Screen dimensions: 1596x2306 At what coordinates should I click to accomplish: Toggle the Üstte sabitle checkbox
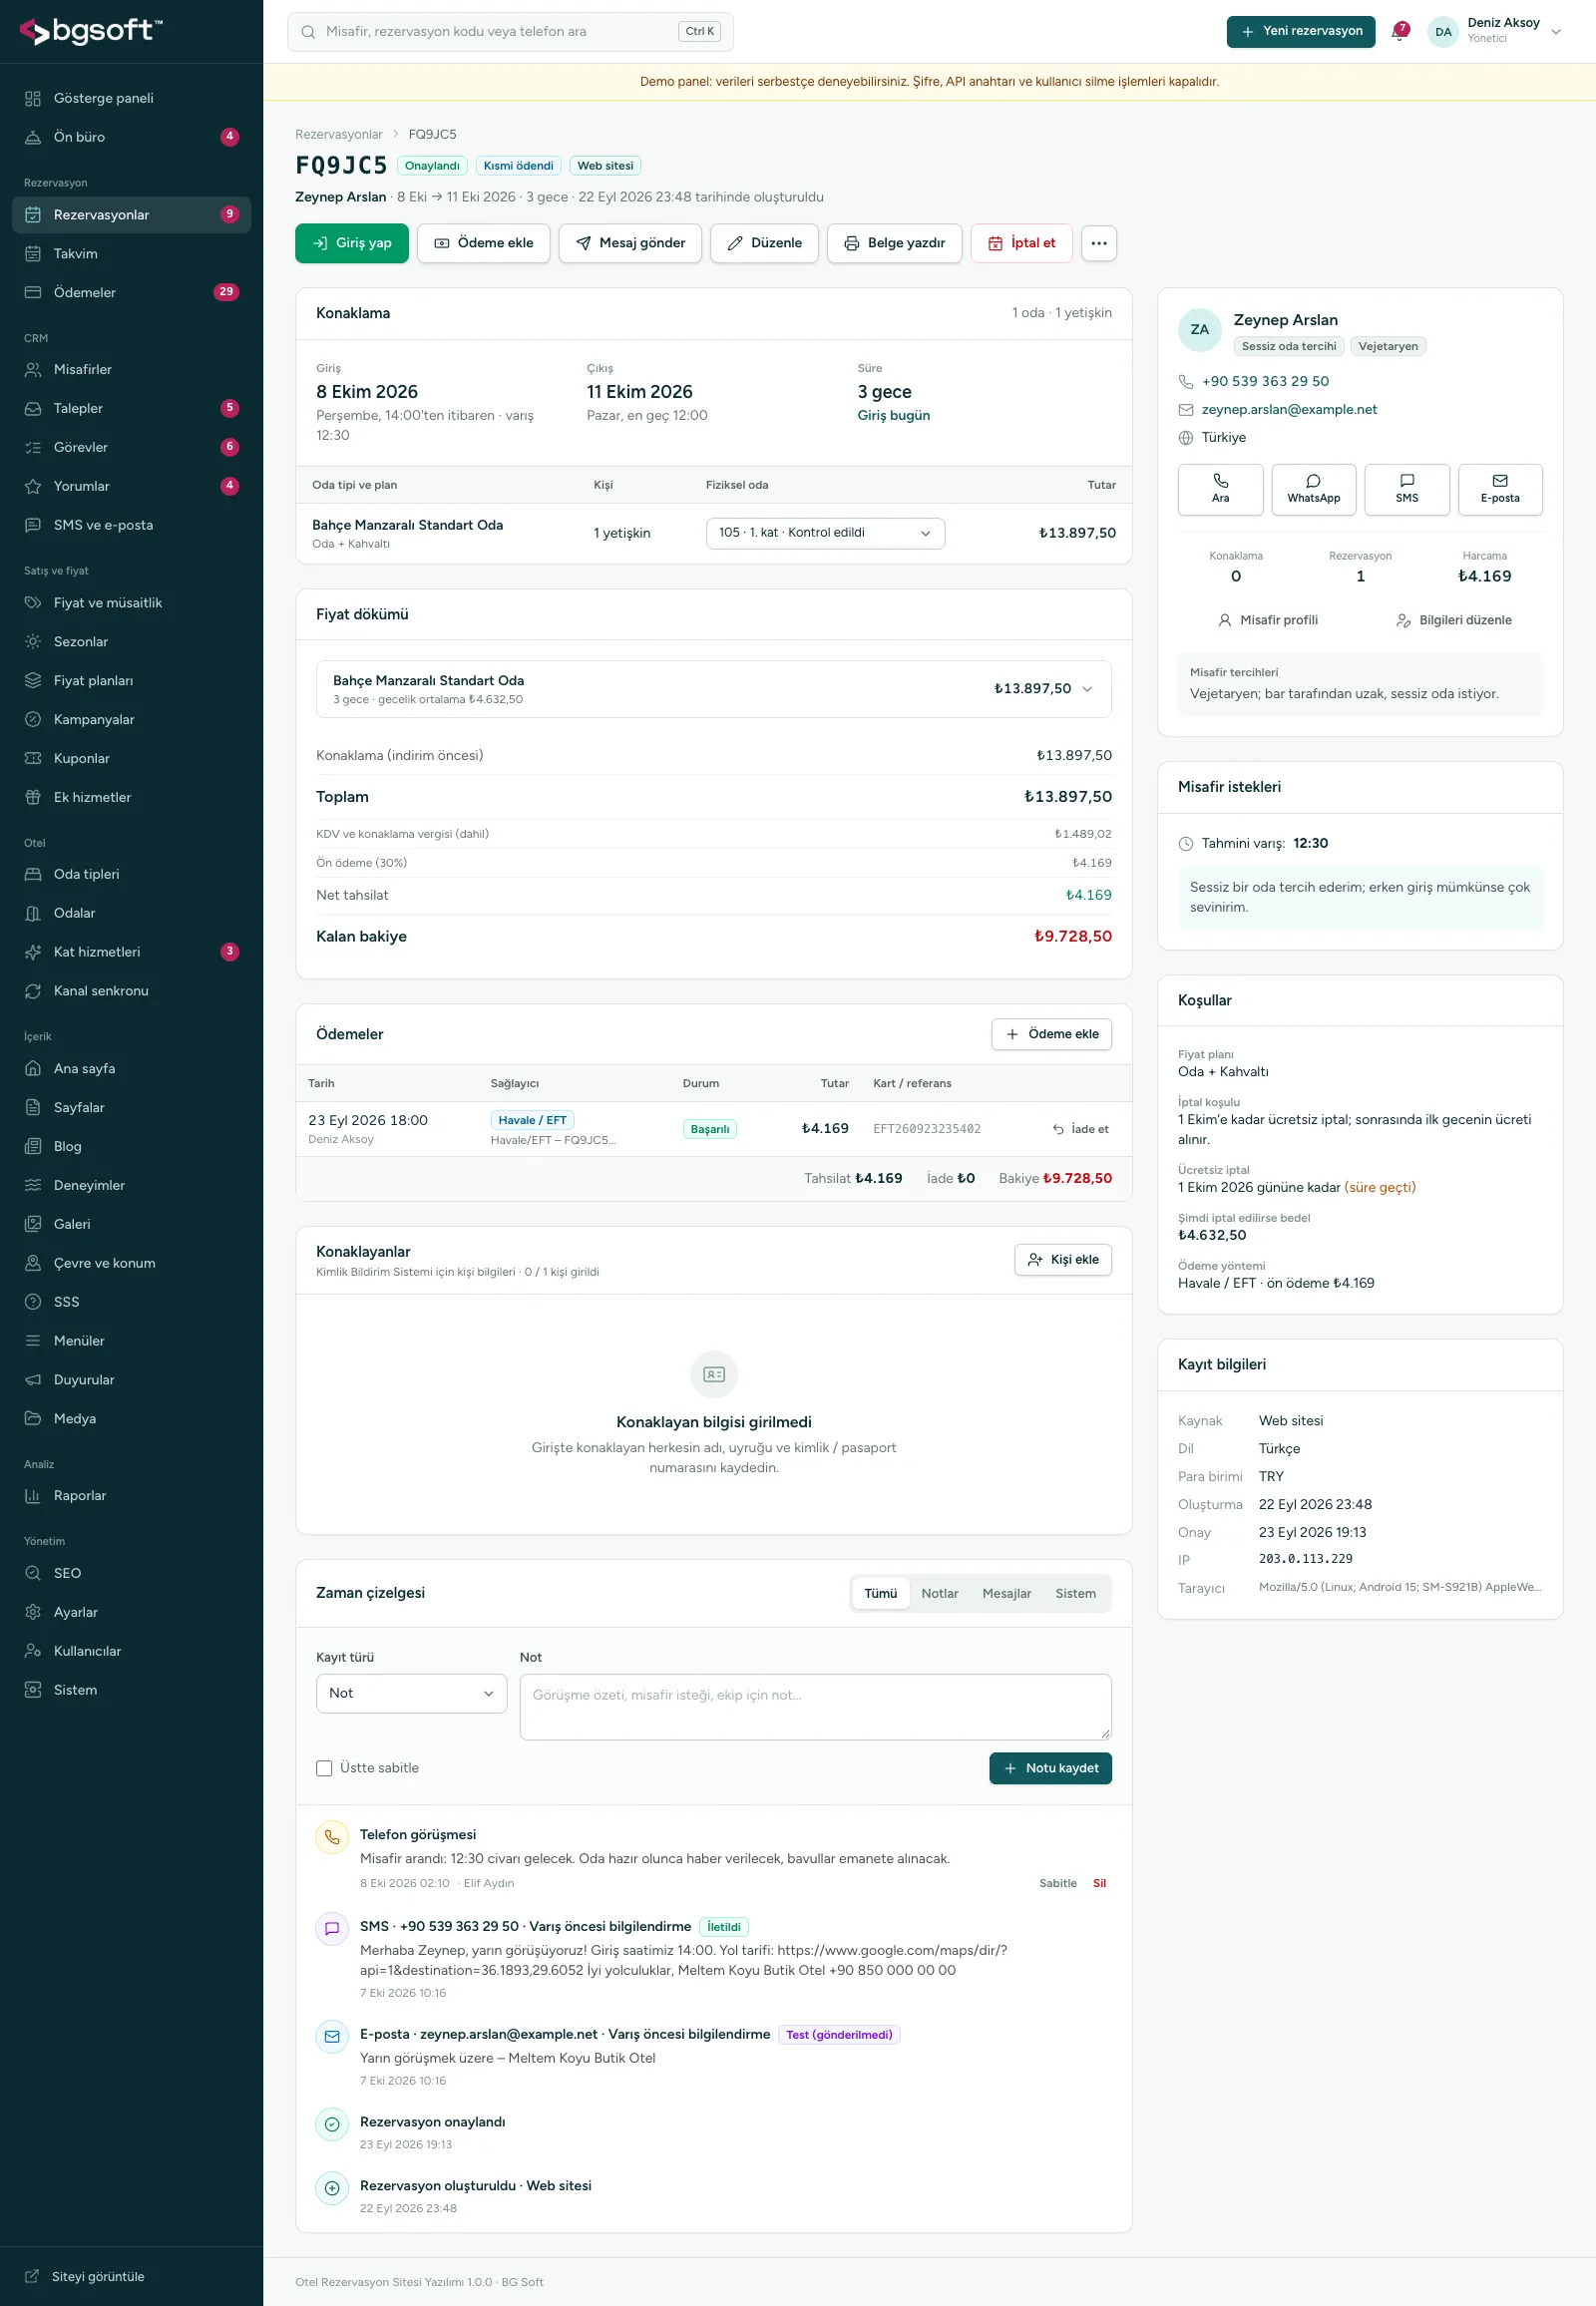[x=324, y=1768]
